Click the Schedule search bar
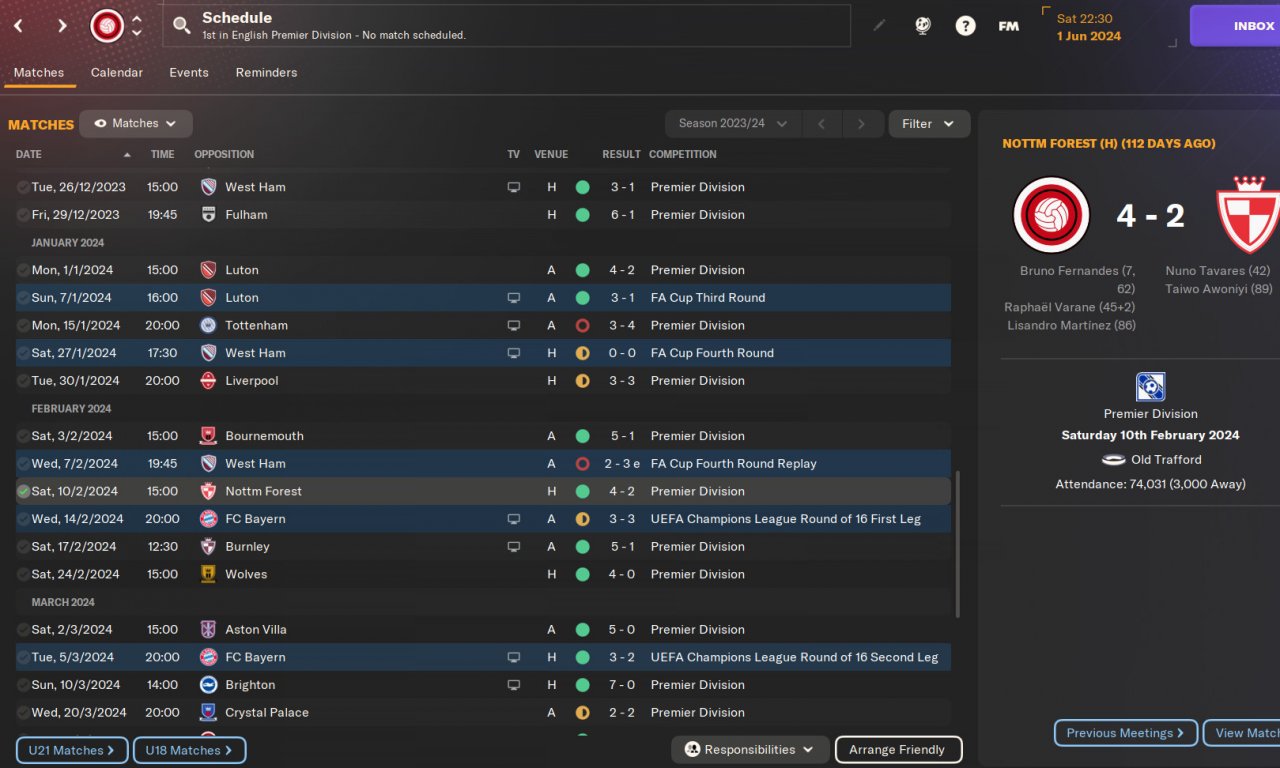The width and height of the screenshot is (1280, 768). coord(507,26)
